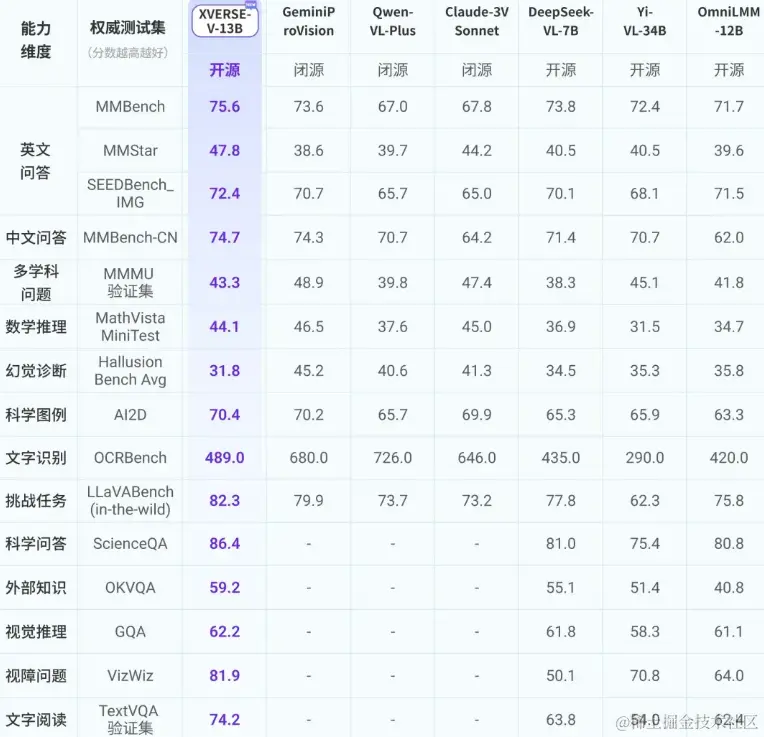Select the AI2D row label
This screenshot has width=764, height=737.
coord(130,415)
